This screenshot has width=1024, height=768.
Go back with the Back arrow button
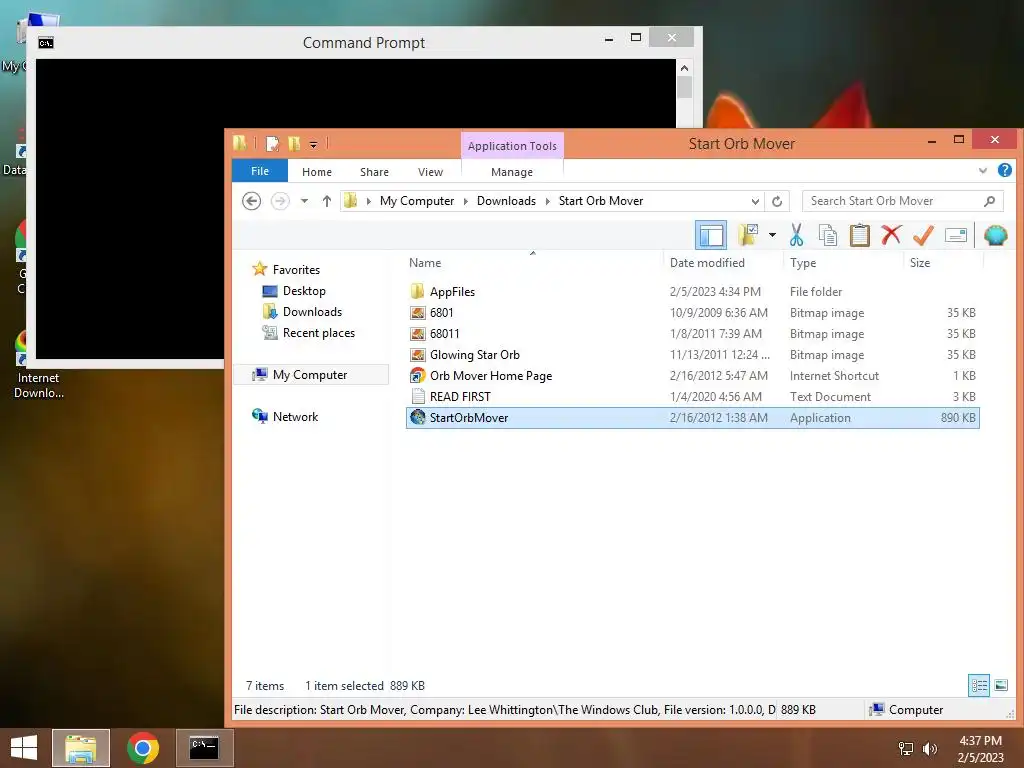(x=251, y=200)
